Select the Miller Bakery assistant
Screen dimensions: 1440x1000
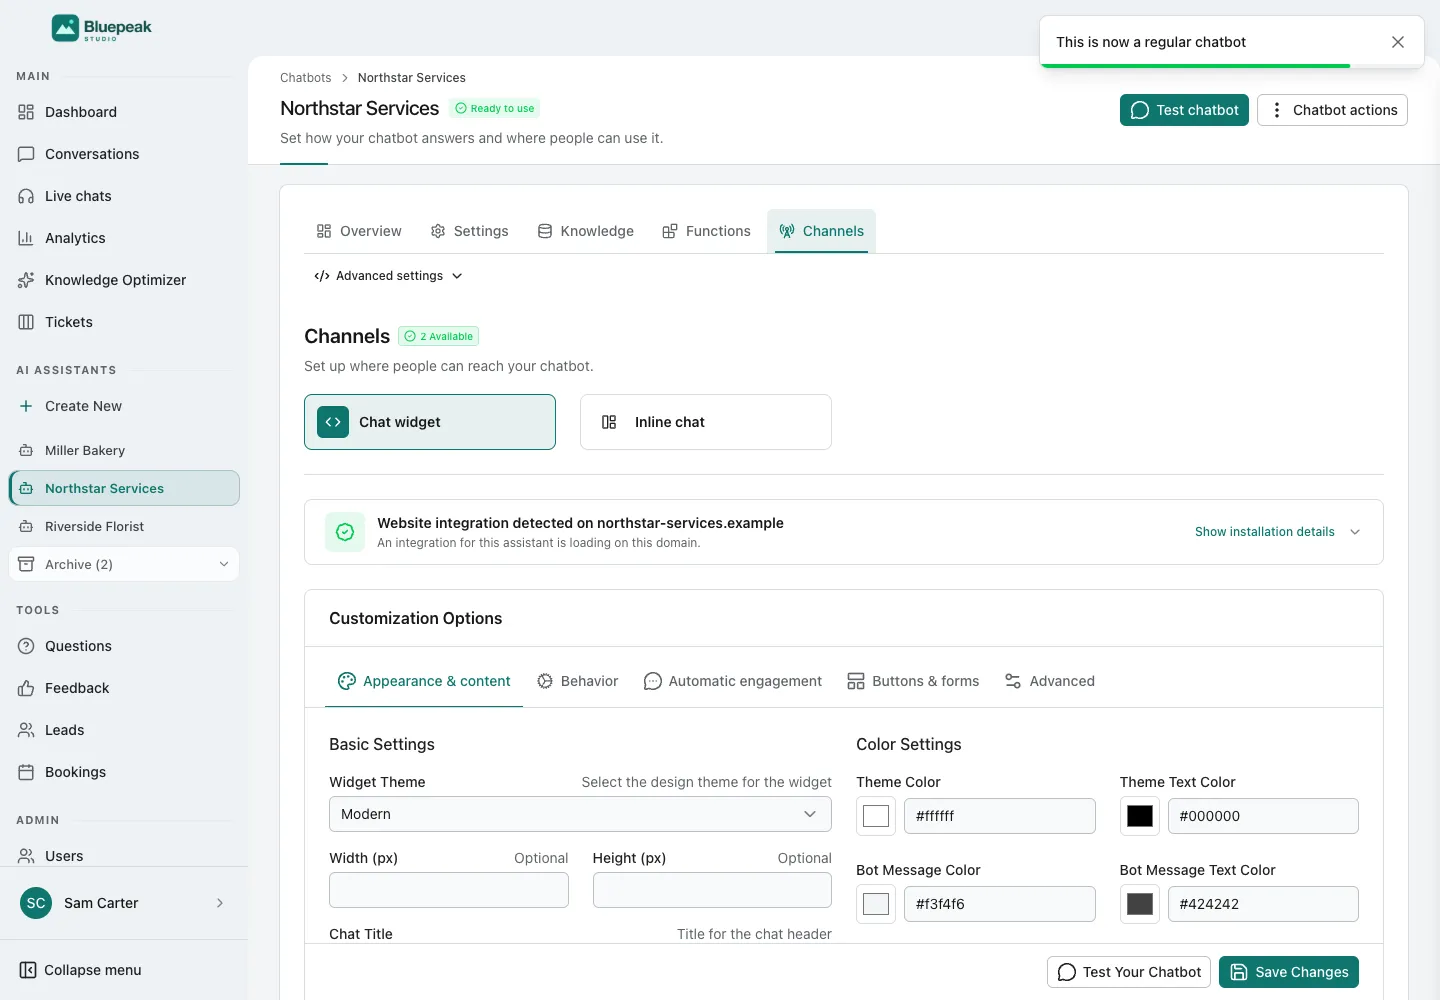coord(124,450)
